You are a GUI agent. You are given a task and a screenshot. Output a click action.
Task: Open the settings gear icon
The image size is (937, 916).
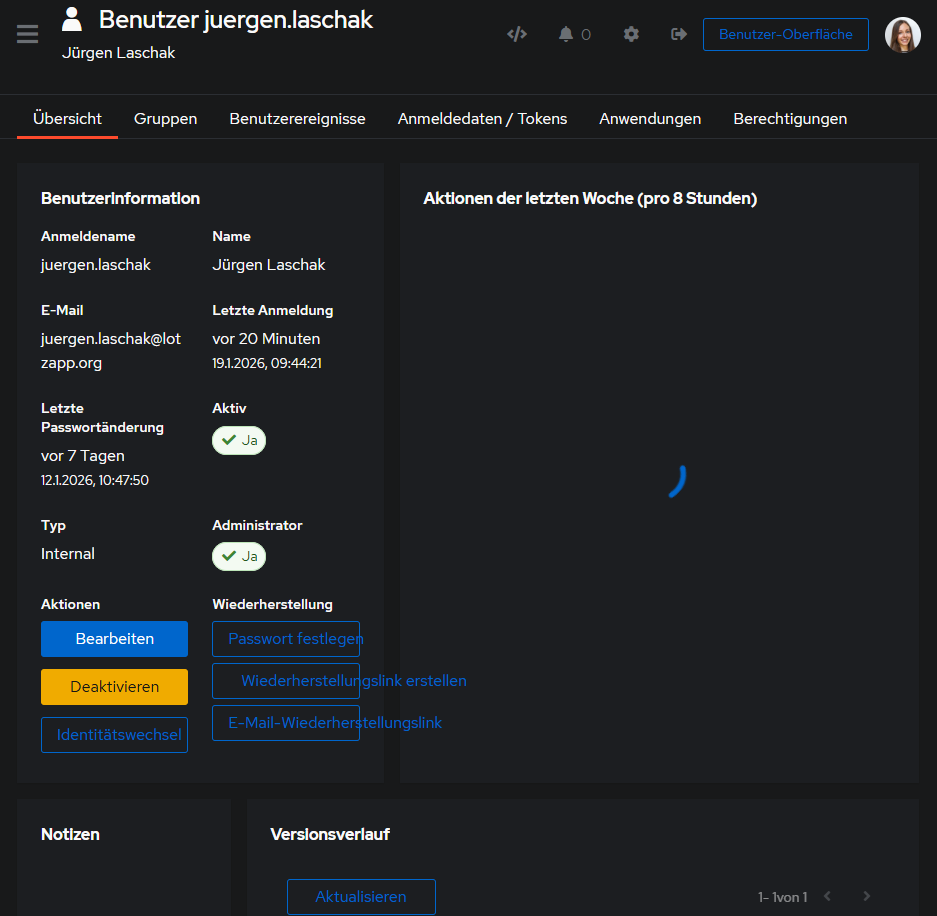point(631,34)
